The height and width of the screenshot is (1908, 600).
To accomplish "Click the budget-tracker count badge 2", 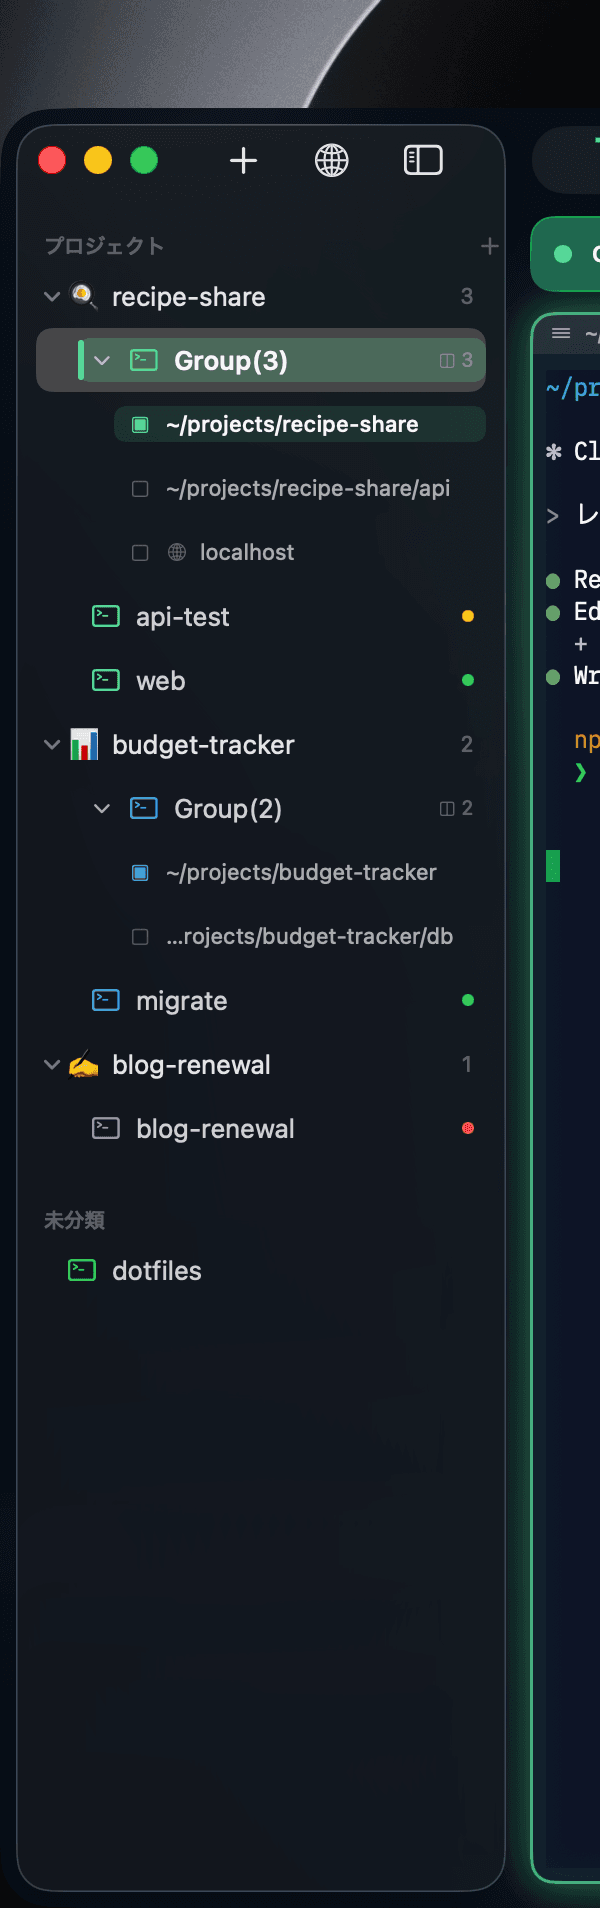I will click(467, 744).
